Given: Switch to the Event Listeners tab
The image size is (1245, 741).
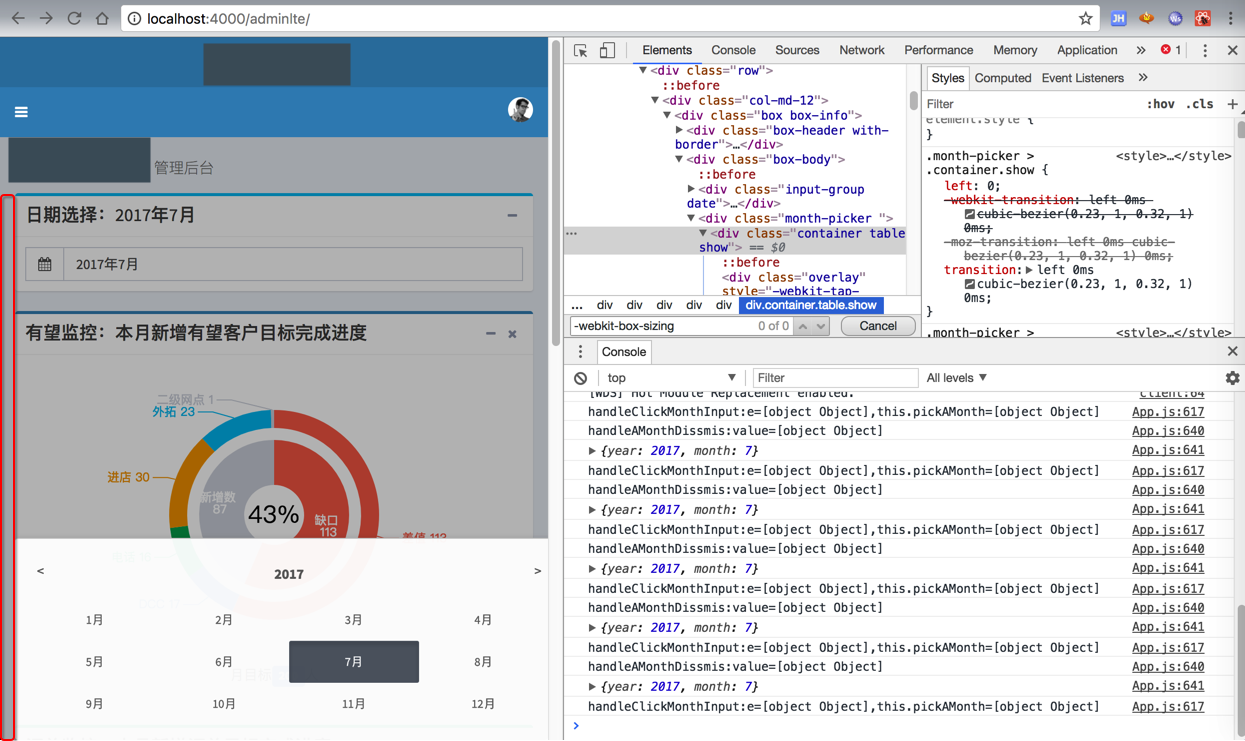Looking at the screenshot, I should pos(1082,78).
